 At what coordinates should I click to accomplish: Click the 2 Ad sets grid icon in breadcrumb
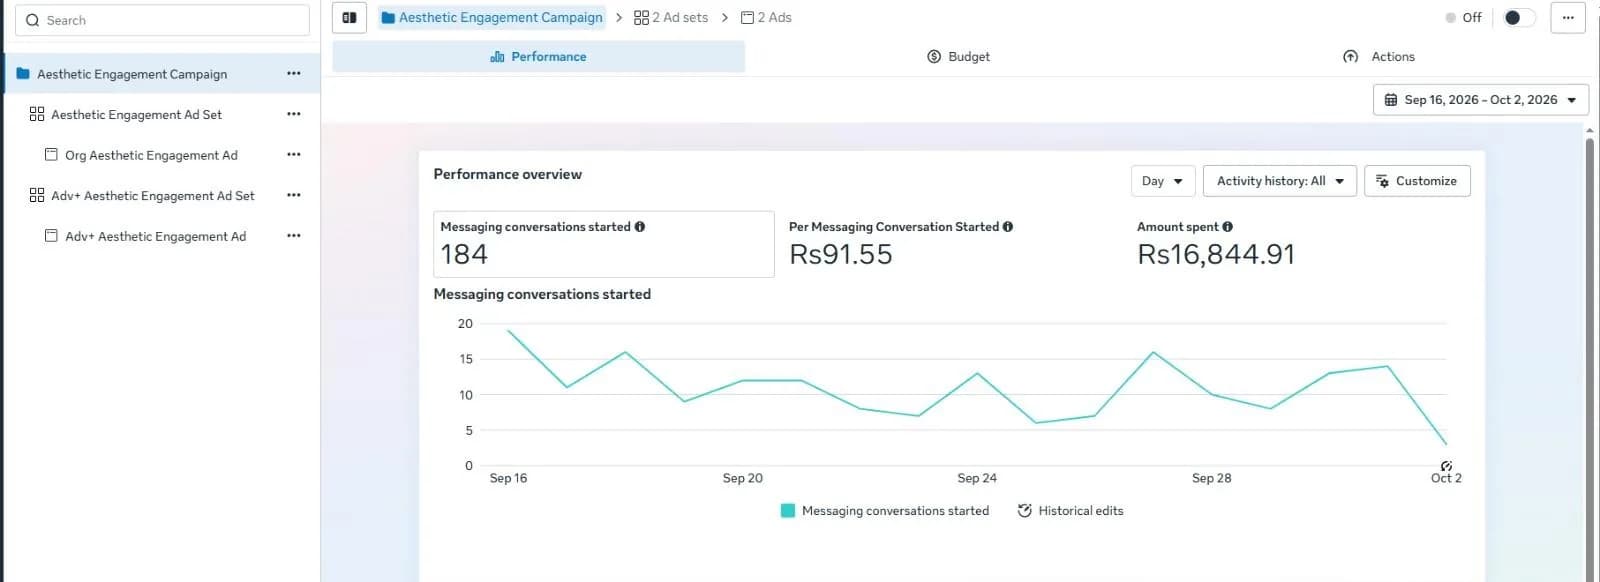pos(641,18)
